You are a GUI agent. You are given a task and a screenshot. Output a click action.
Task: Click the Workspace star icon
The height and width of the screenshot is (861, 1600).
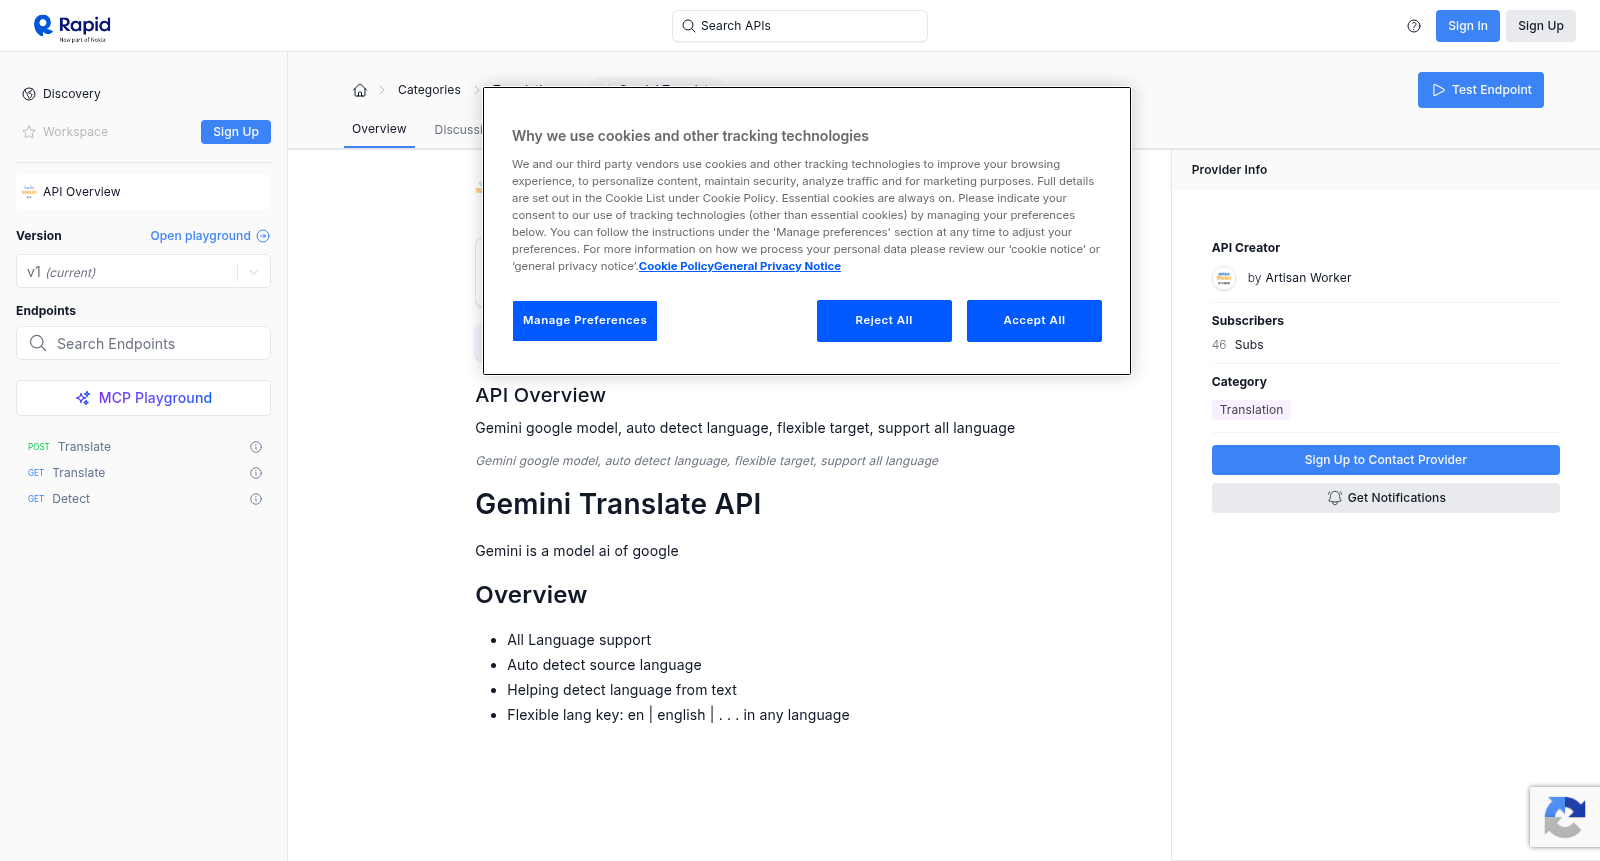(x=29, y=132)
